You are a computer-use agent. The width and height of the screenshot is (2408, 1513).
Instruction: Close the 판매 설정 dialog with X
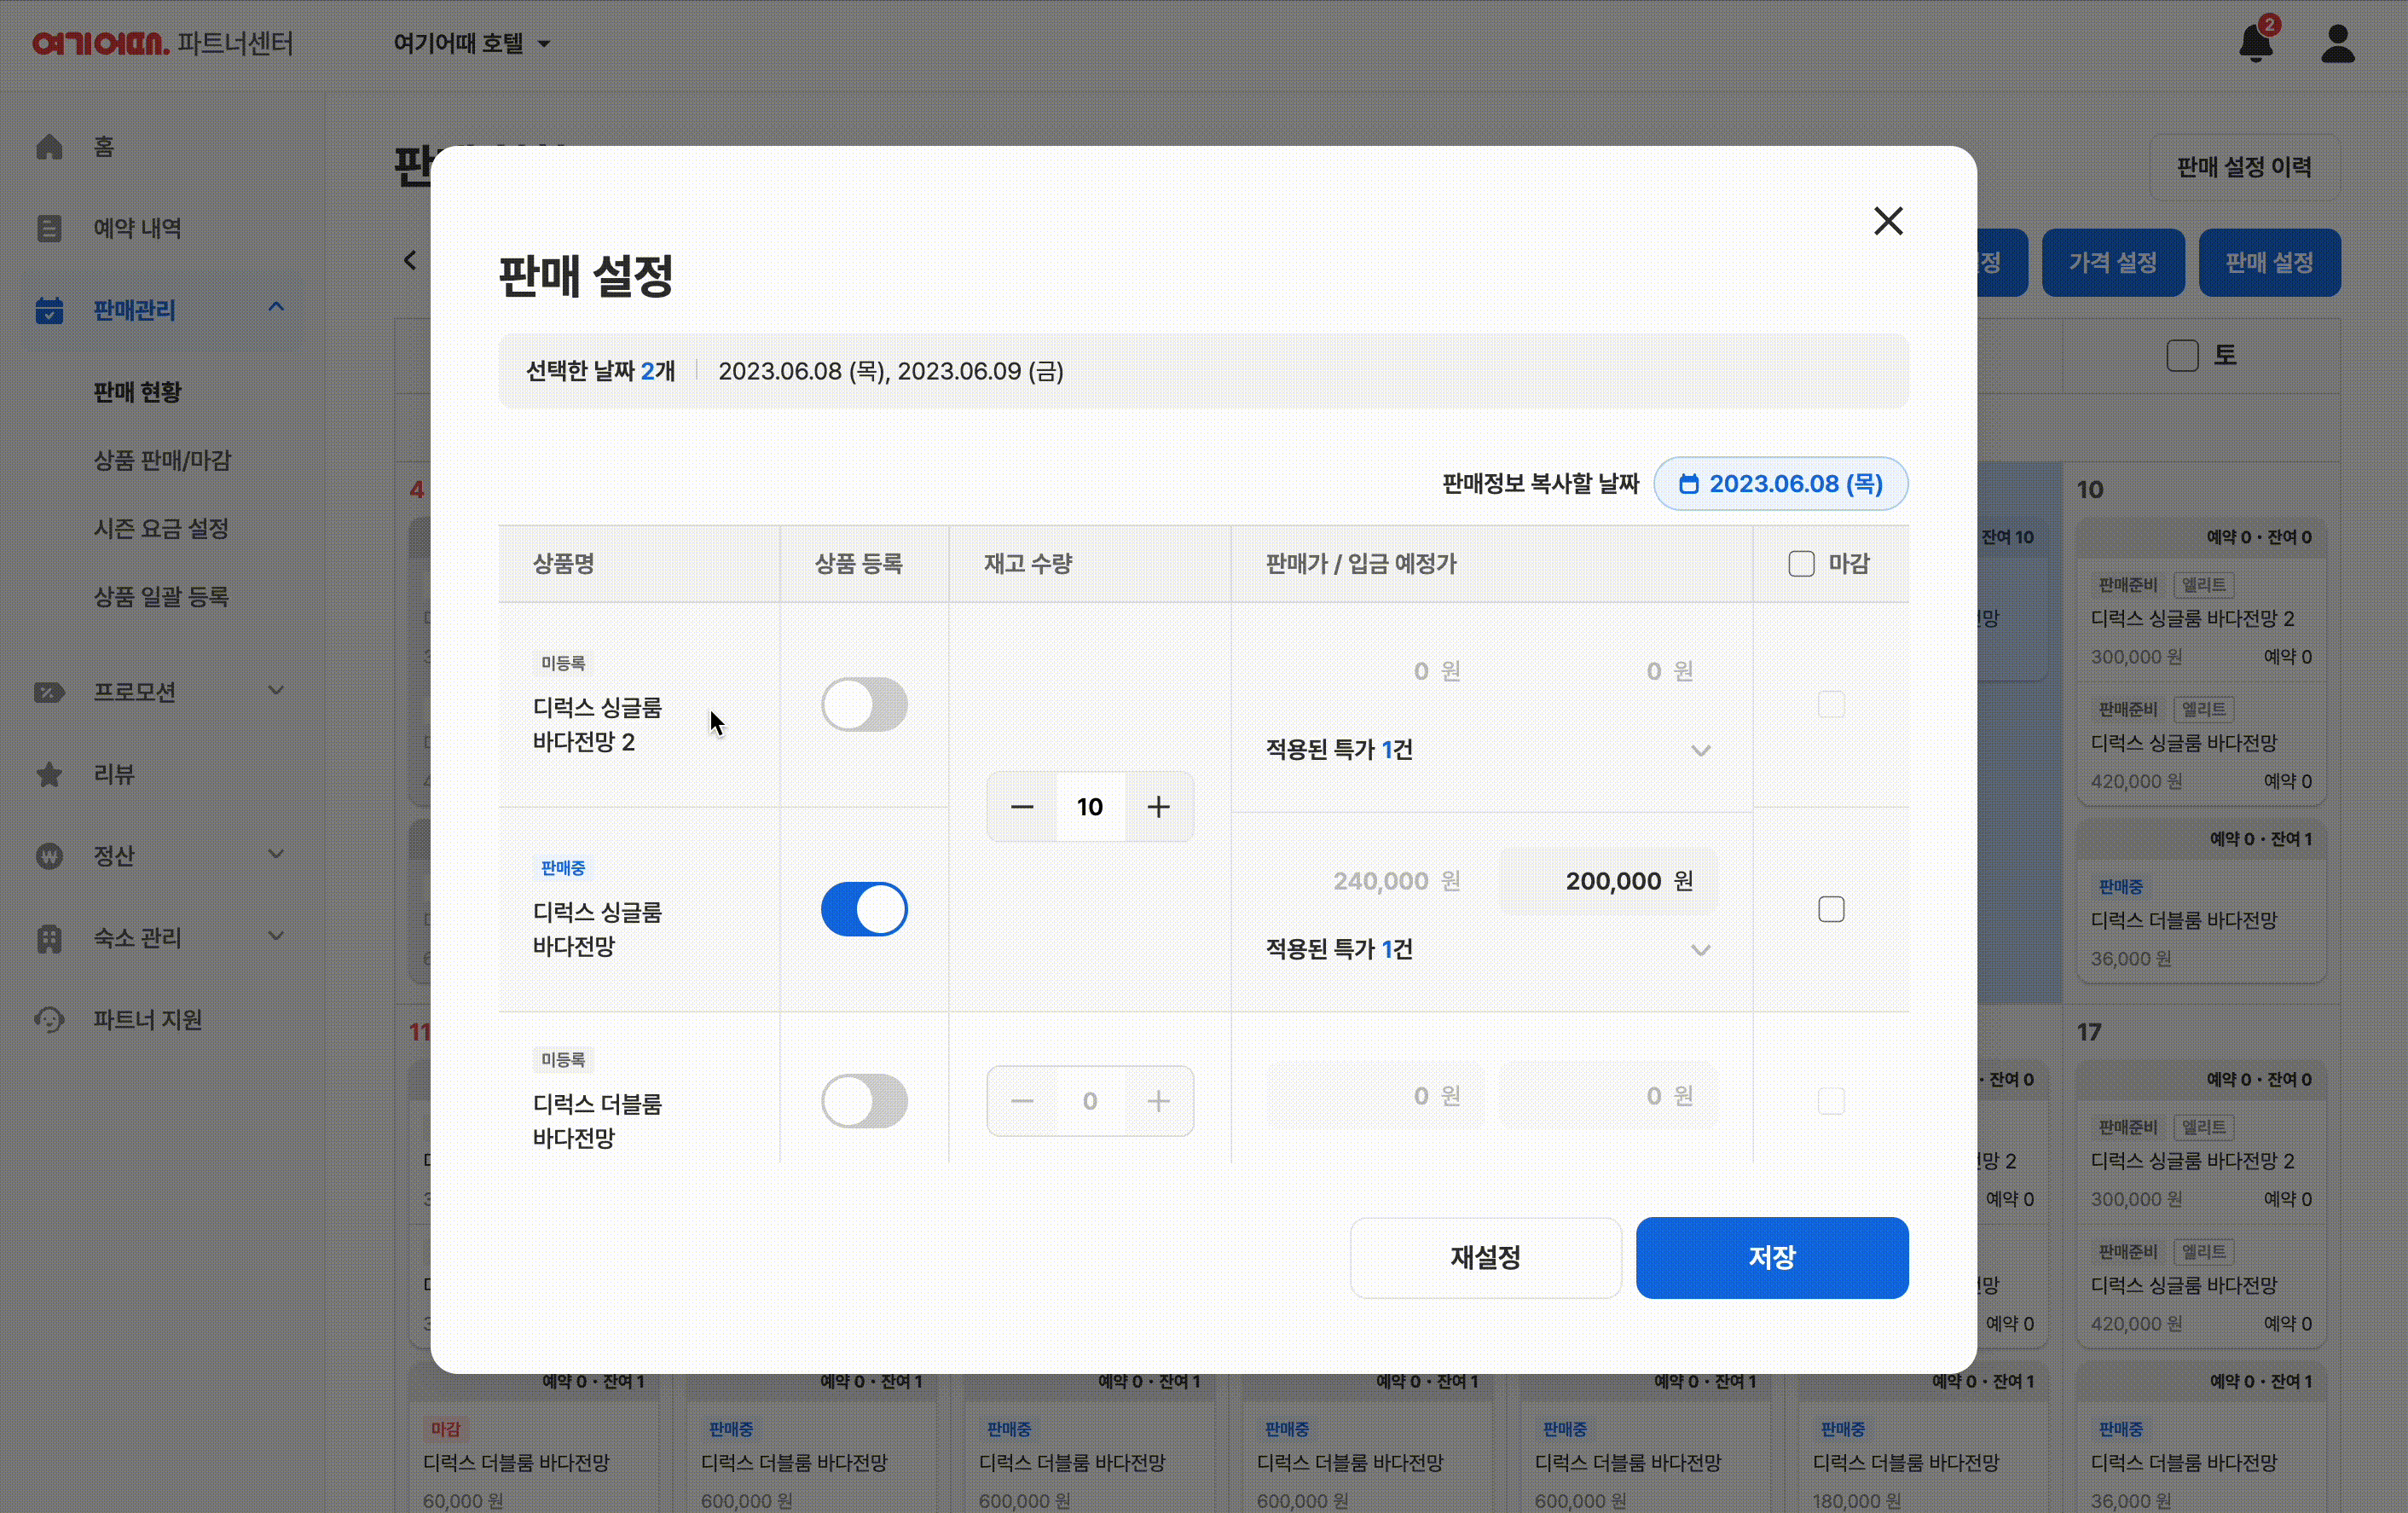1887,221
